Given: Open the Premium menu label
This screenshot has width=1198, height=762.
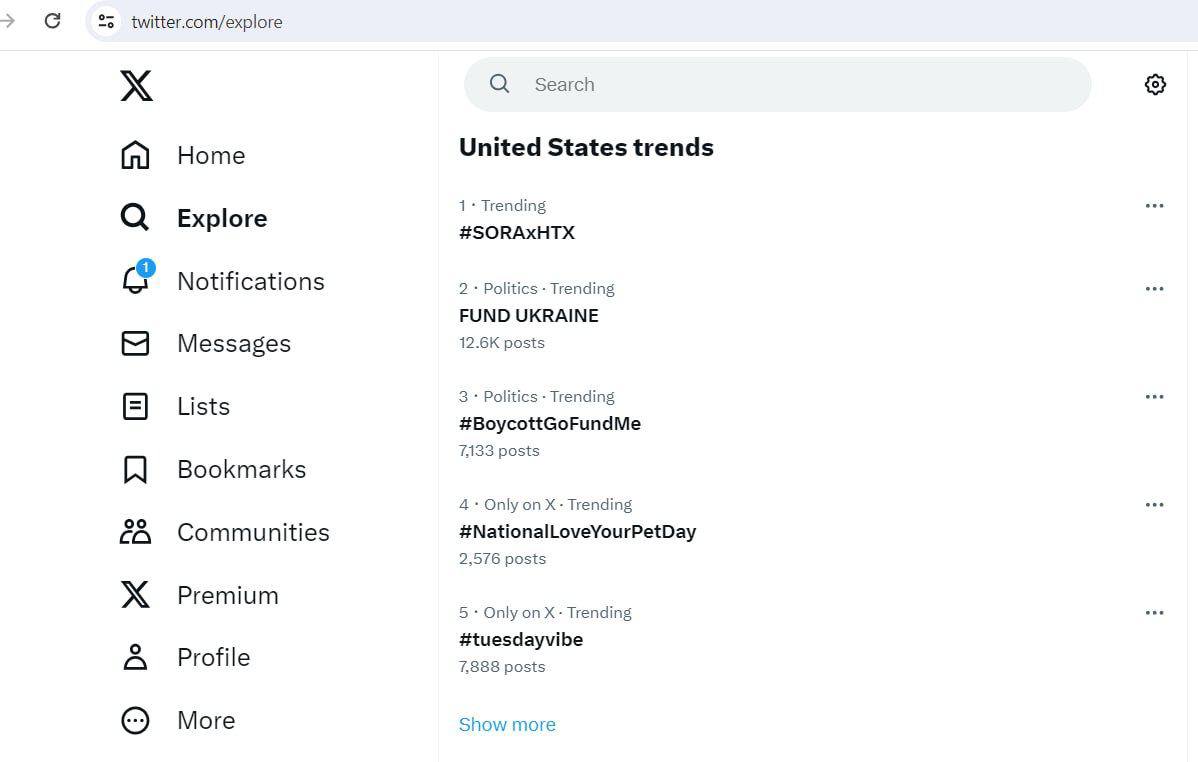Looking at the screenshot, I should (228, 595).
